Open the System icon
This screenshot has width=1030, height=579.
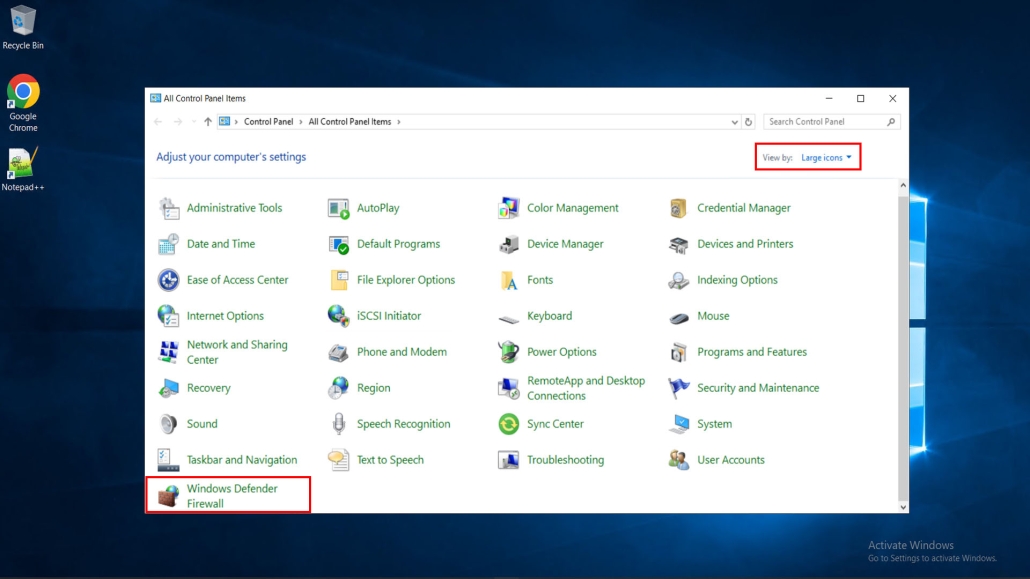(679, 425)
